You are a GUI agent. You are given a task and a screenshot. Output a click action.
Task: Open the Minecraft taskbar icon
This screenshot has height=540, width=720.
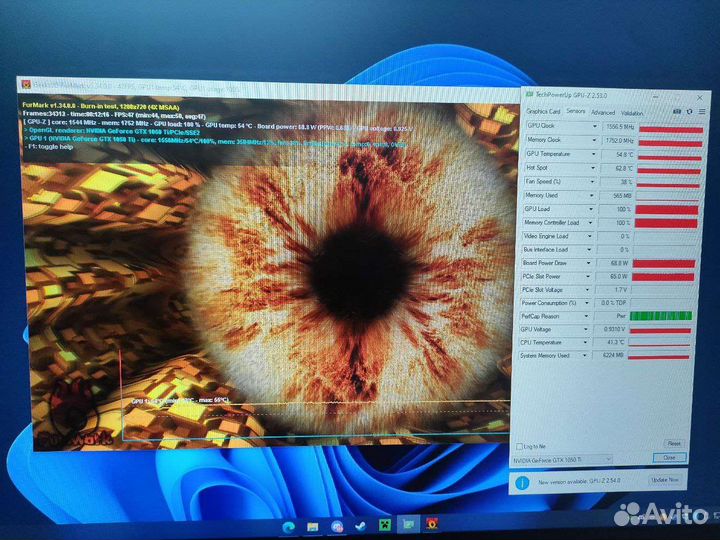(x=384, y=525)
